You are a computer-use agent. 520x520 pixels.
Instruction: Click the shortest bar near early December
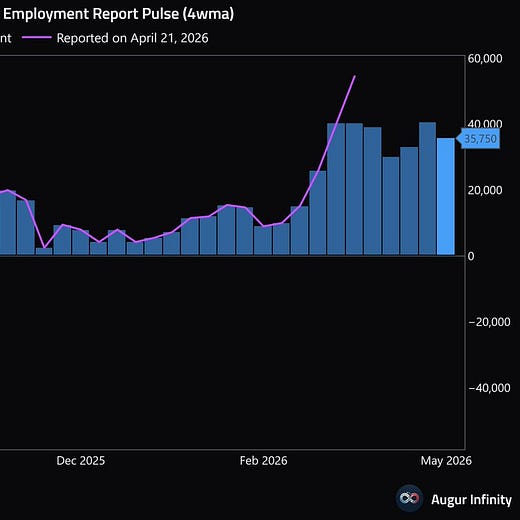[44, 251]
